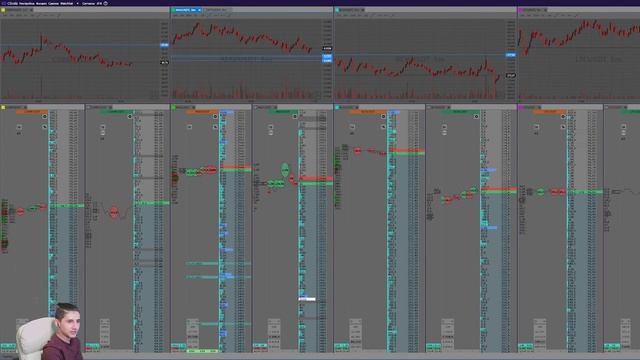Click the red best-ask row in green-linked order book
This screenshot has height=360, width=640.
tap(236, 167)
